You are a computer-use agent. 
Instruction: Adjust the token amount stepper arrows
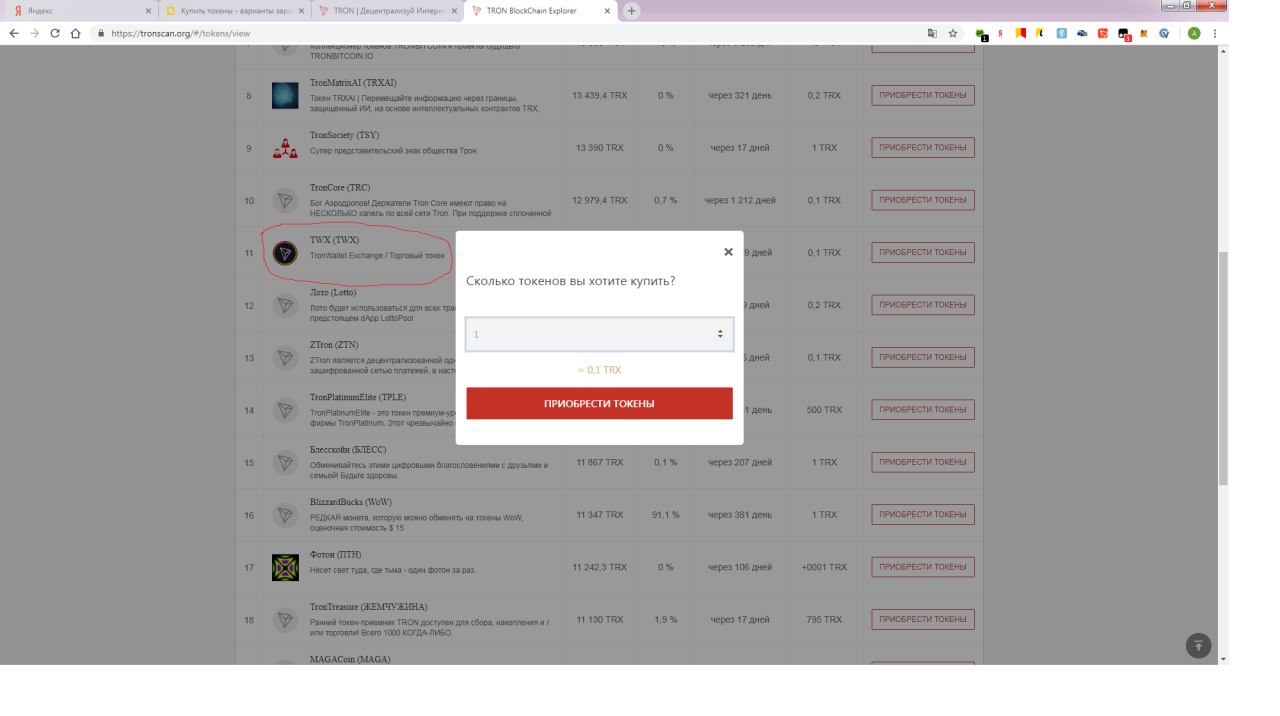[x=720, y=334]
